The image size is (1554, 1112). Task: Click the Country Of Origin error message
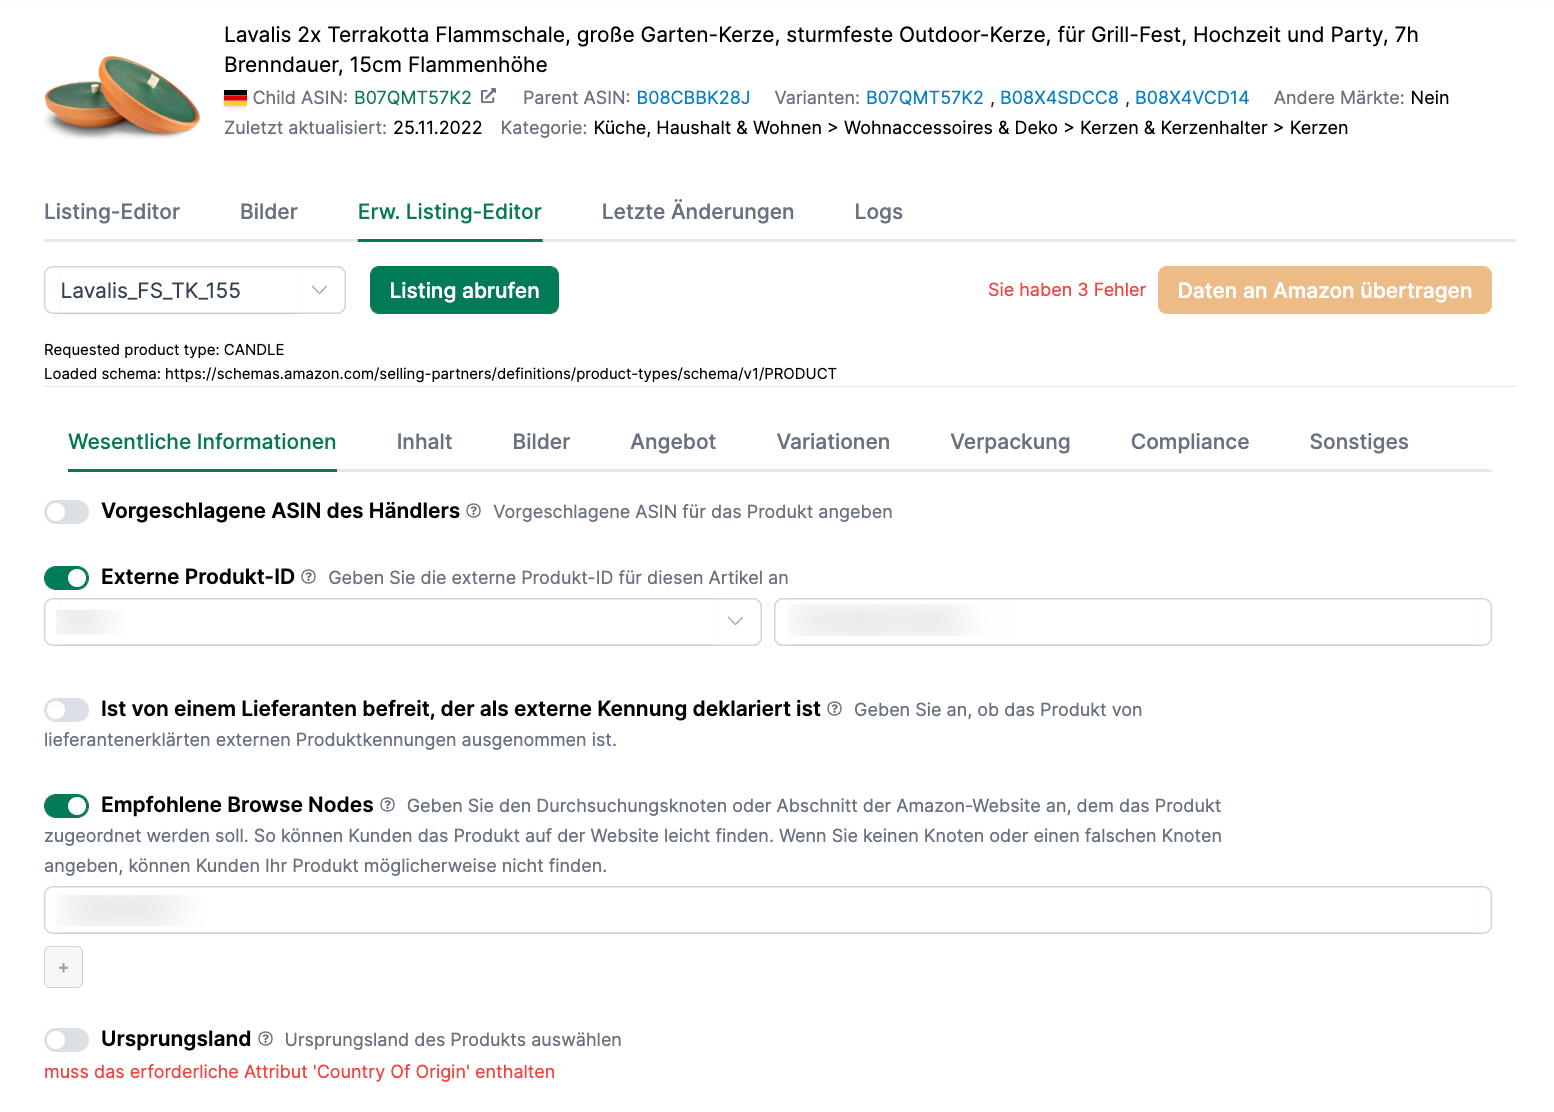(x=299, y=1072)
